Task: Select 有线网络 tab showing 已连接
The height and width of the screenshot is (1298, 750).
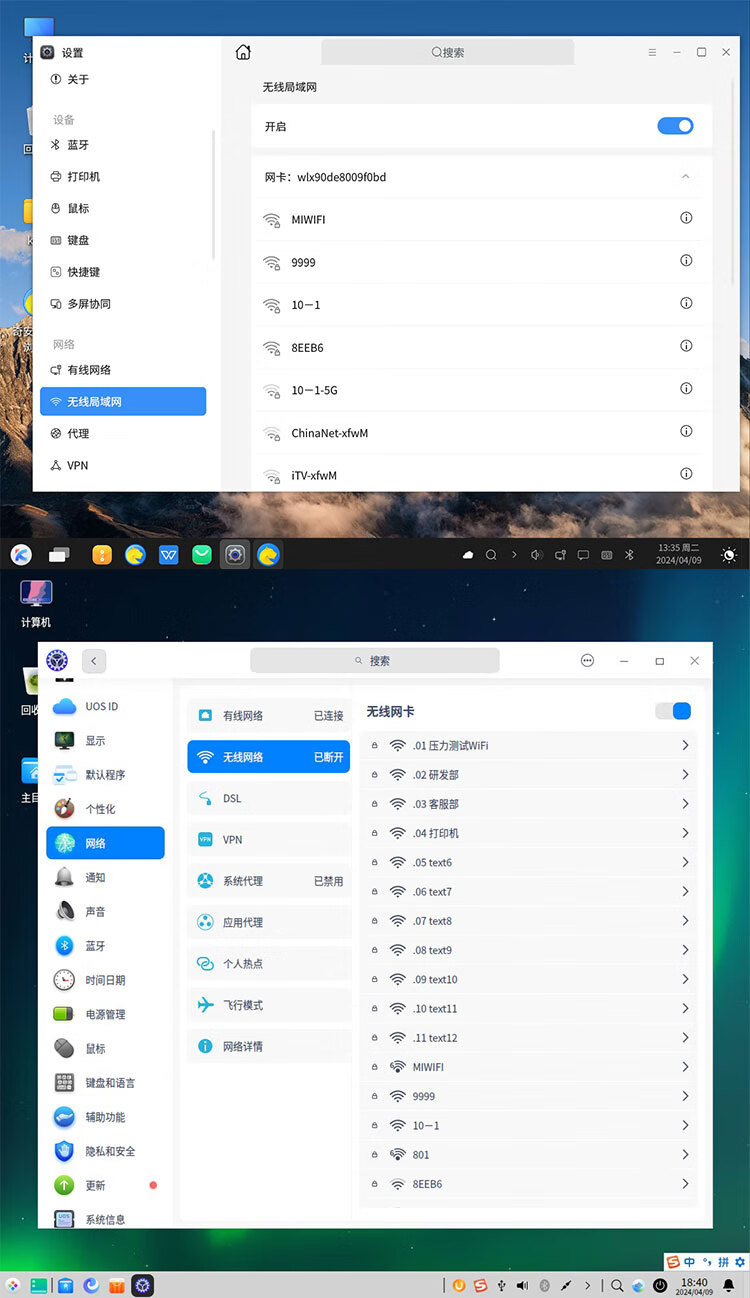Action: (x=268, y=716)
